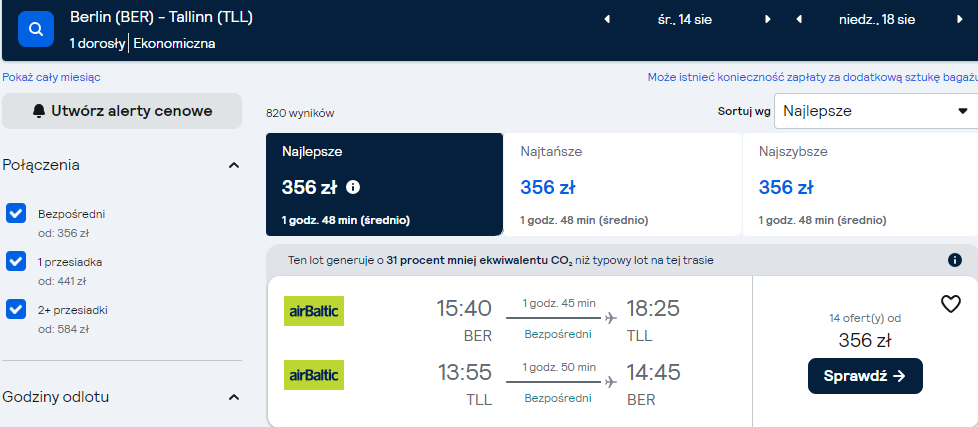Screen dimensions: 978x427
Task: Click the 13:55 return departure time
Action: tap(464, 372)
